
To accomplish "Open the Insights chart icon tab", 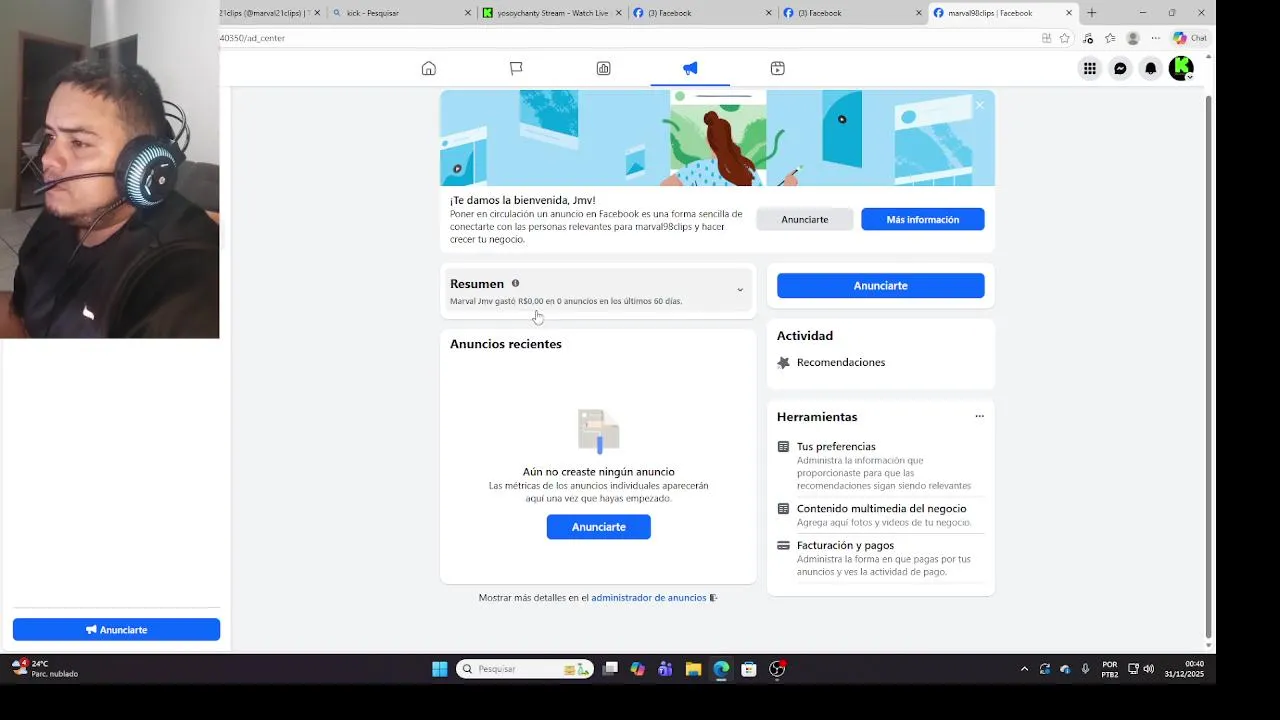I will [603, 68].
